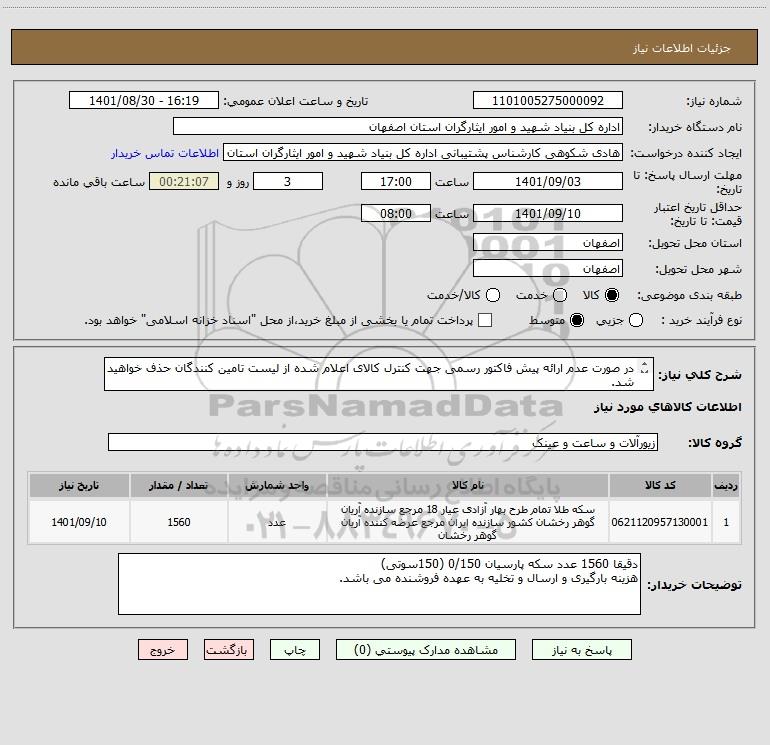Click the تاریخ نیاز column header
This screenshot has width=770, height=745.
[x=79, y=485]
